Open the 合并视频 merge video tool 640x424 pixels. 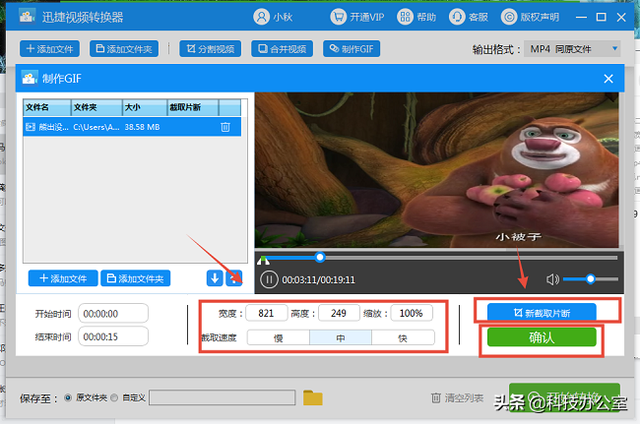point(282,49)
